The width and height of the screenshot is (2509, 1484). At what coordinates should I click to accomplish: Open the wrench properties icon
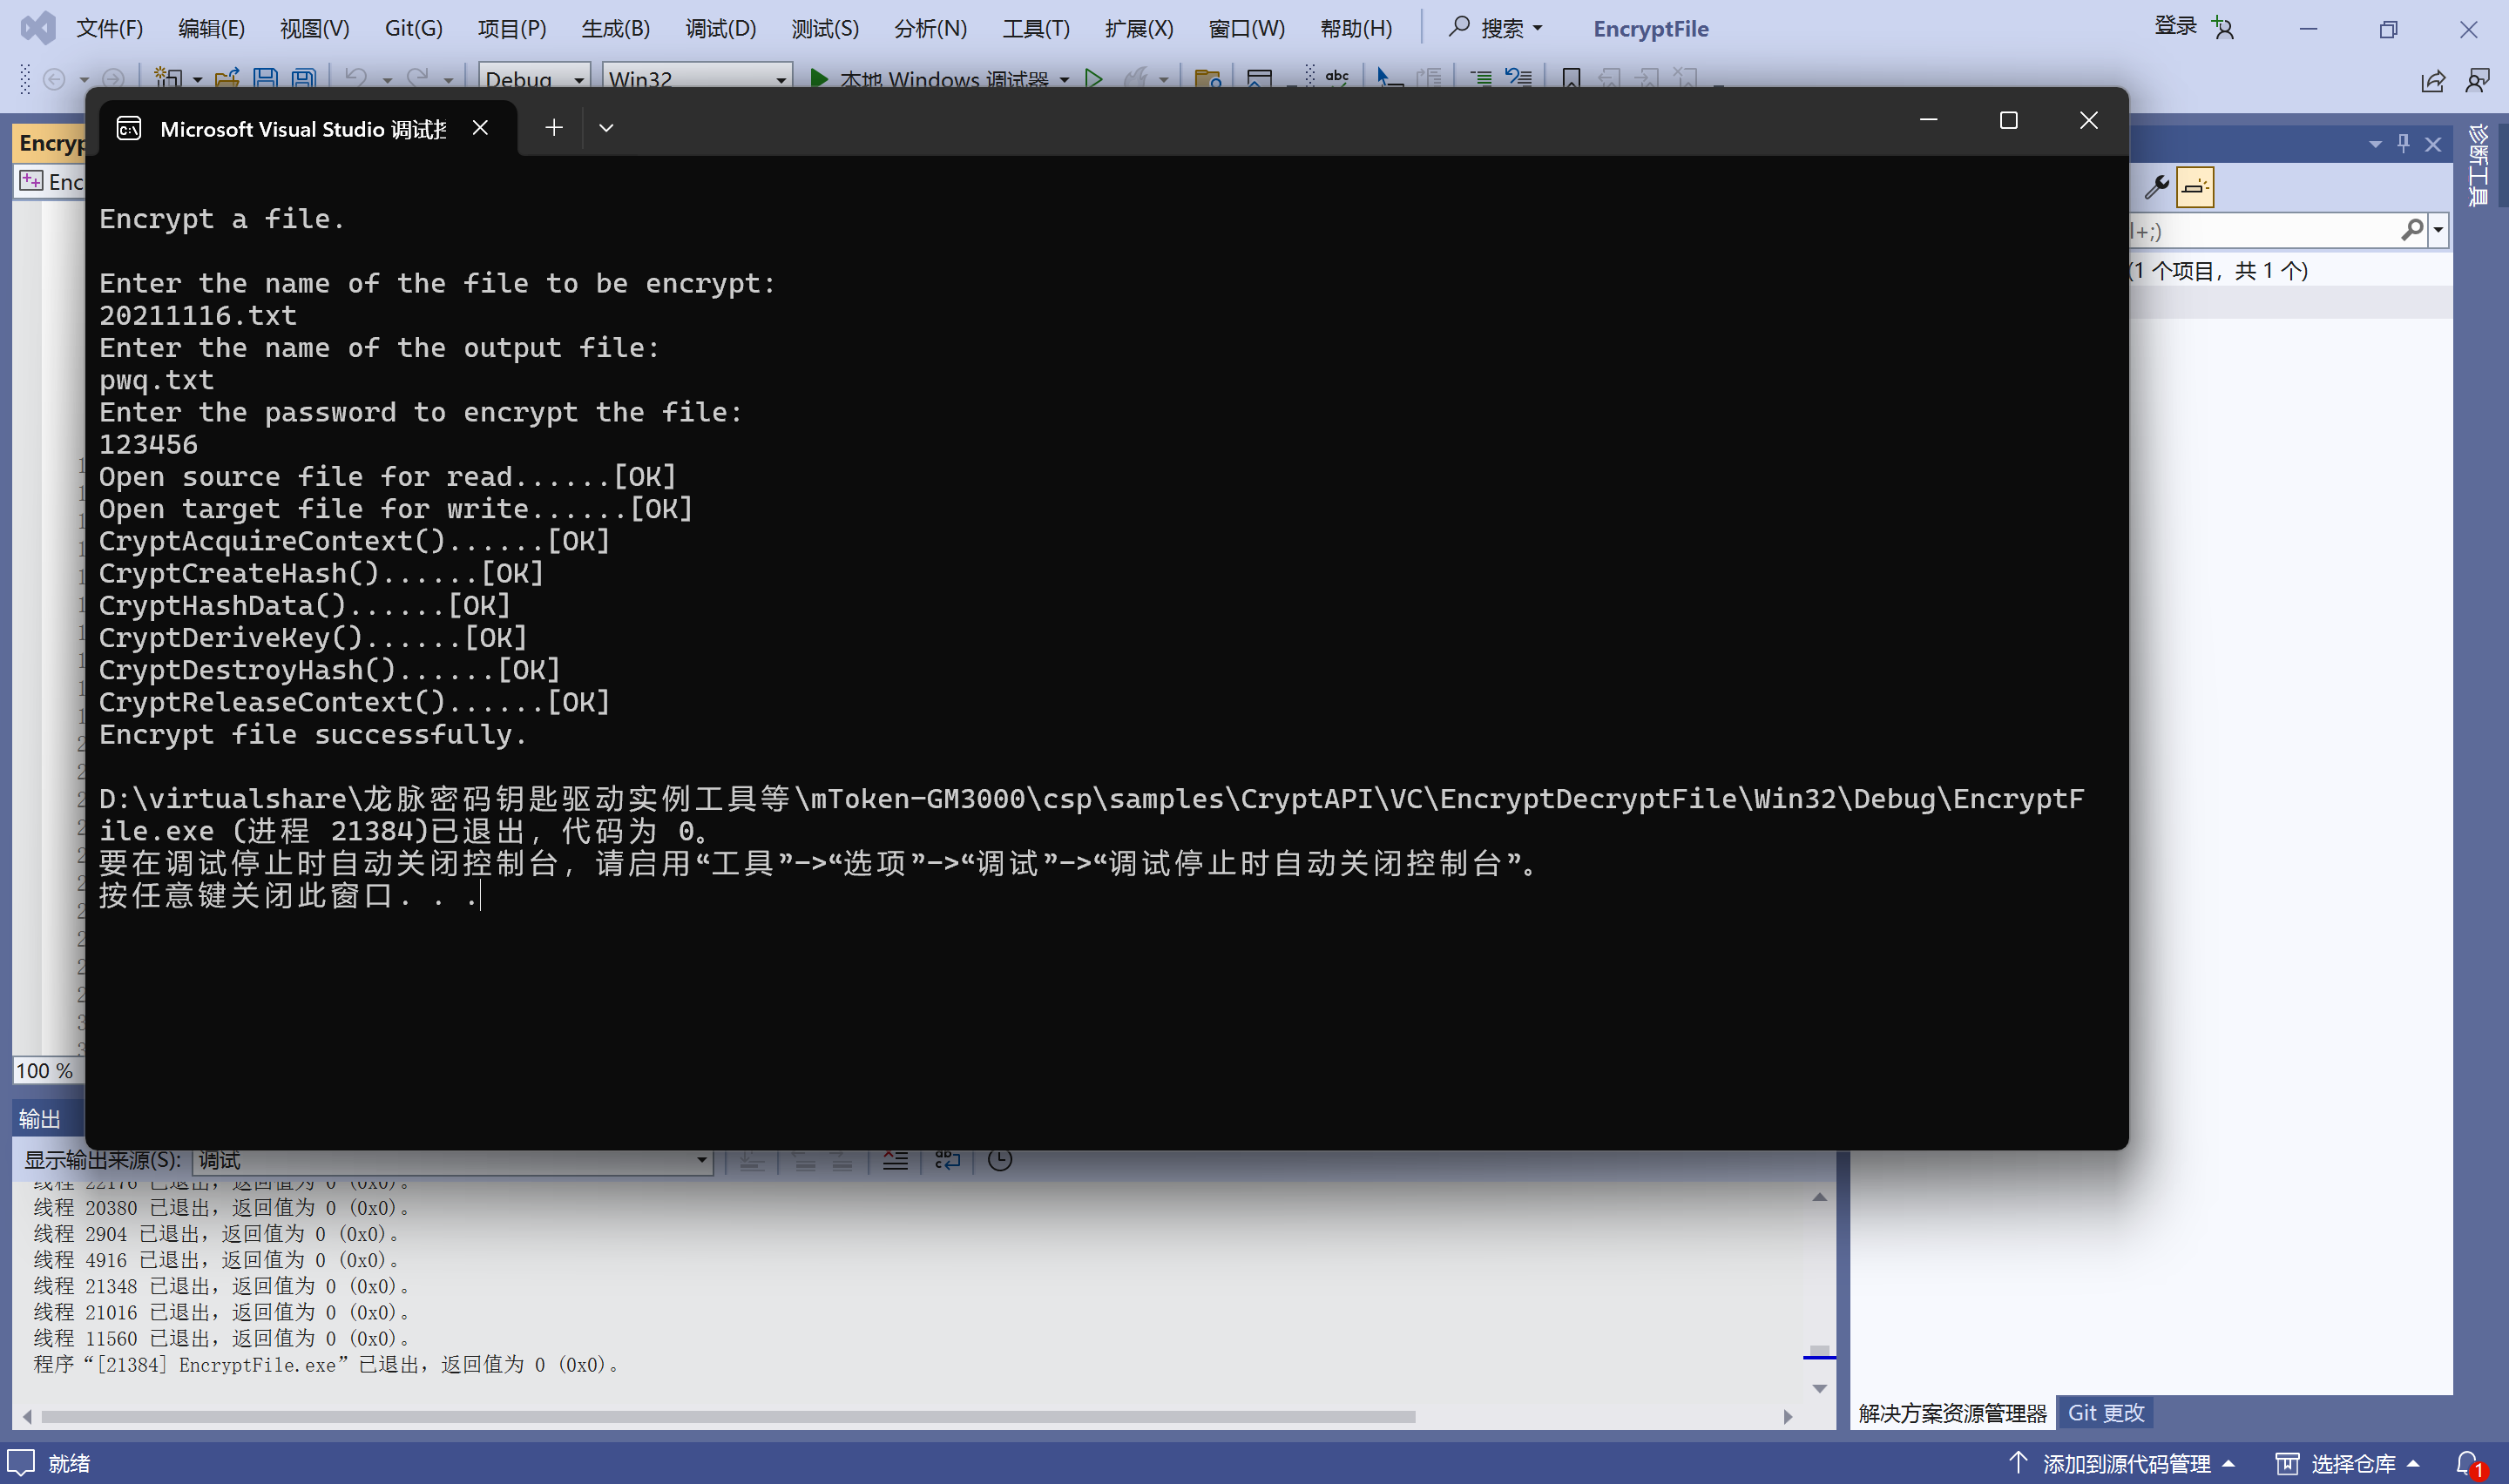[2157, 187]
